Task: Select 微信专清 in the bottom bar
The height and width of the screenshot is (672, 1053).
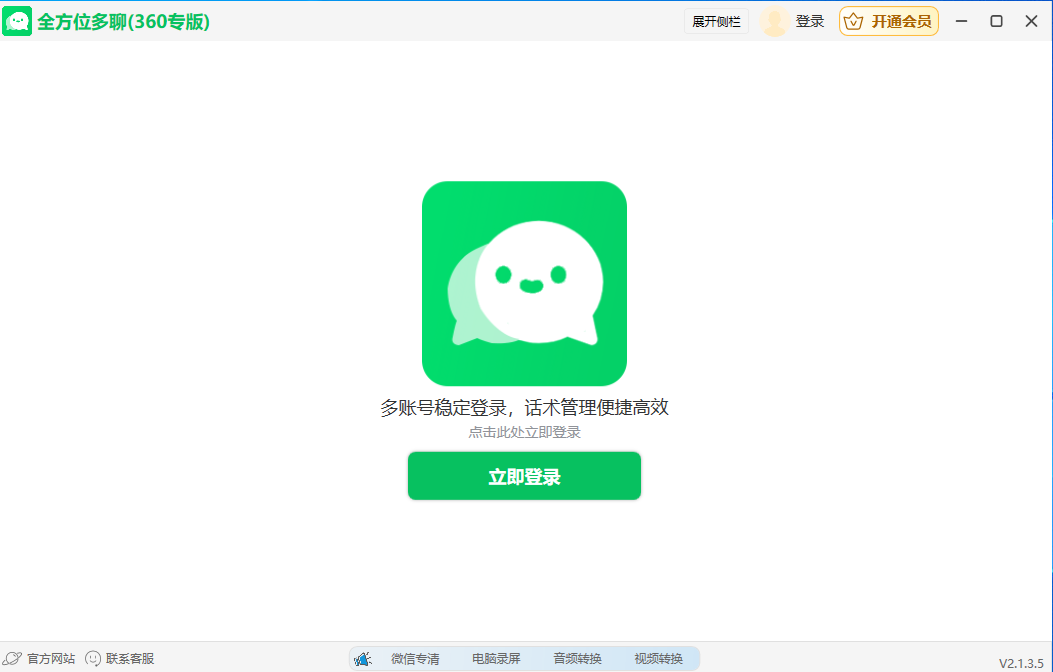Action: 415,658
